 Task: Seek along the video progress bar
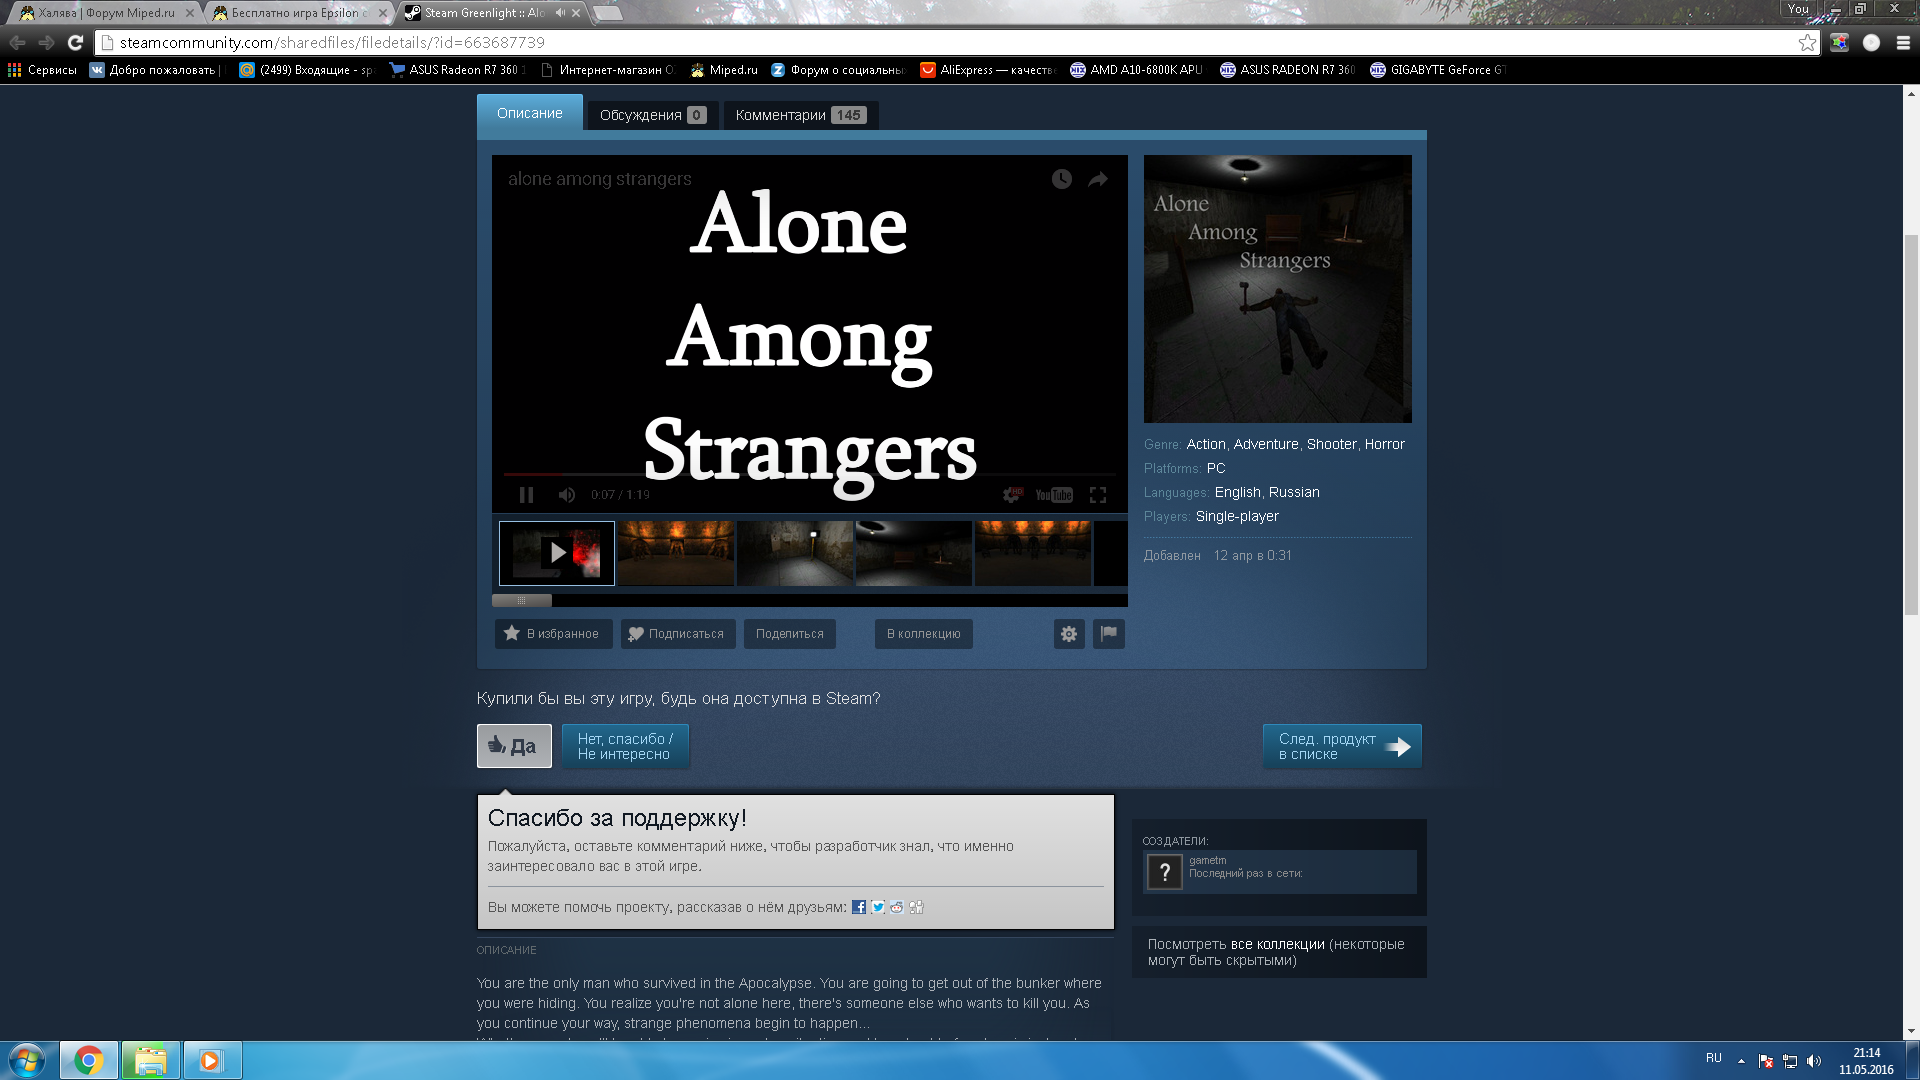click(810, 474)
